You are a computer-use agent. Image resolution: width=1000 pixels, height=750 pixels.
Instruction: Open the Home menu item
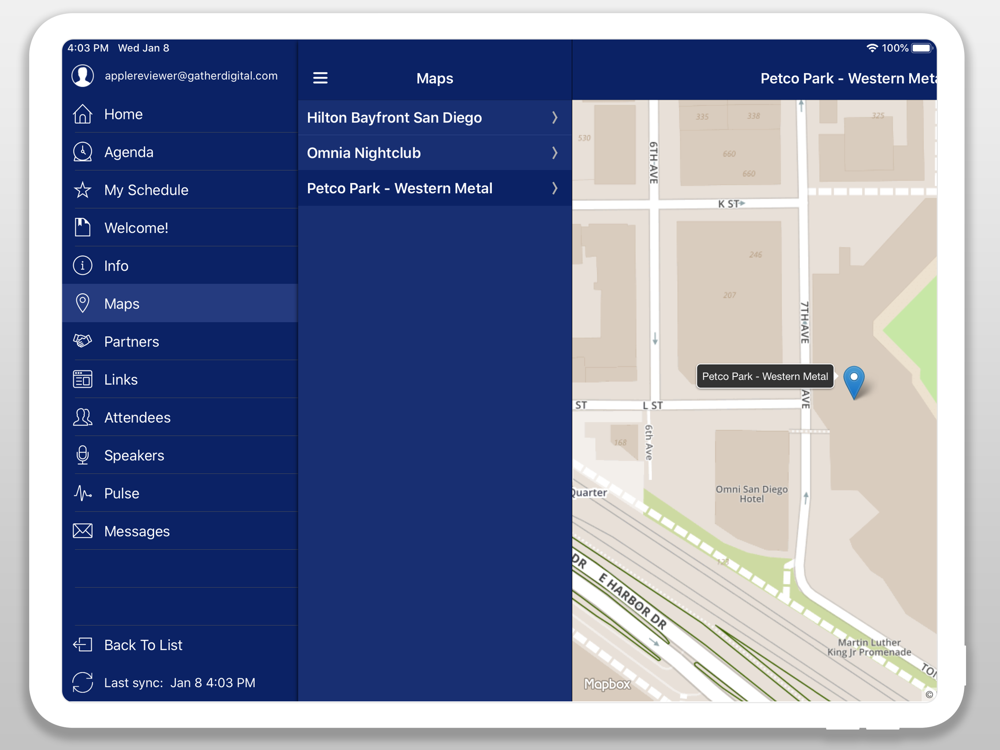point(180,114)
